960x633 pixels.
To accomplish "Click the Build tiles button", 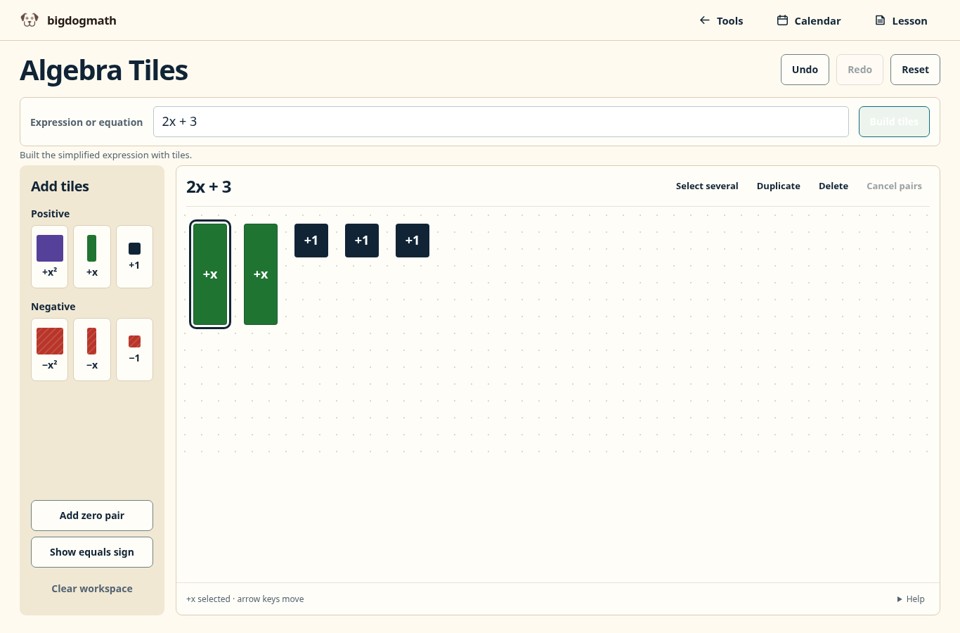I will click(x=894, y=122).
